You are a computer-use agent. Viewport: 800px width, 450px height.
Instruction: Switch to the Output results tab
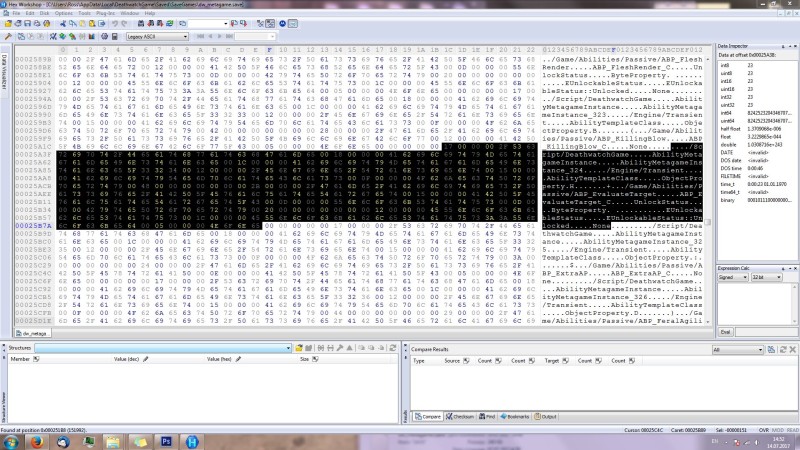(x=545, y=417)
